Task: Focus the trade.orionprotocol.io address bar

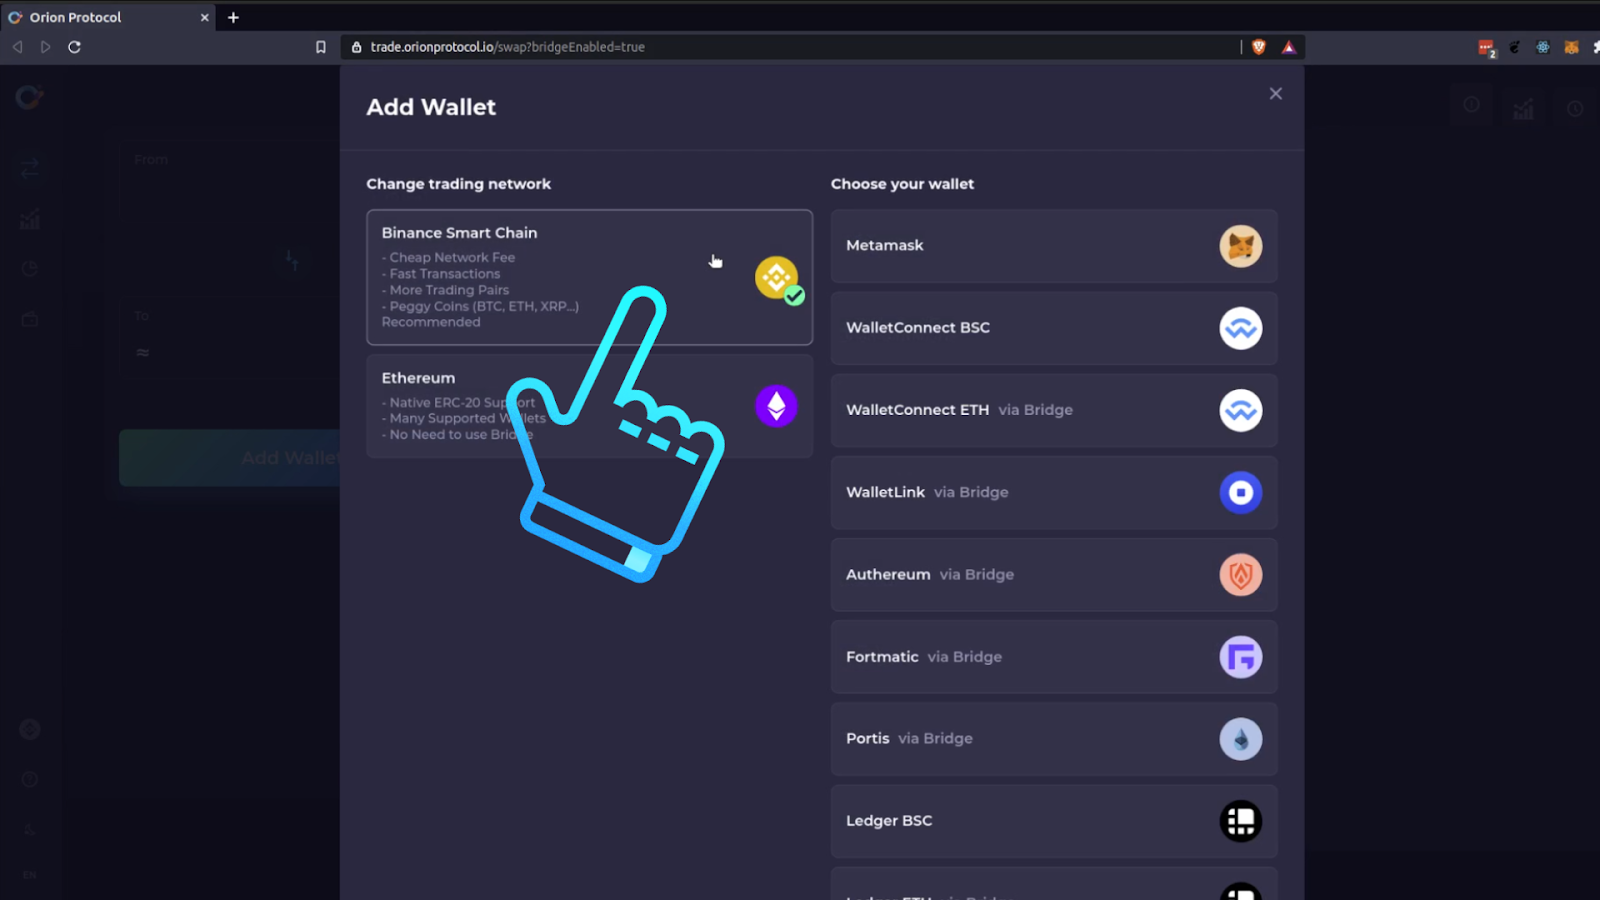Action: point(790,47)
